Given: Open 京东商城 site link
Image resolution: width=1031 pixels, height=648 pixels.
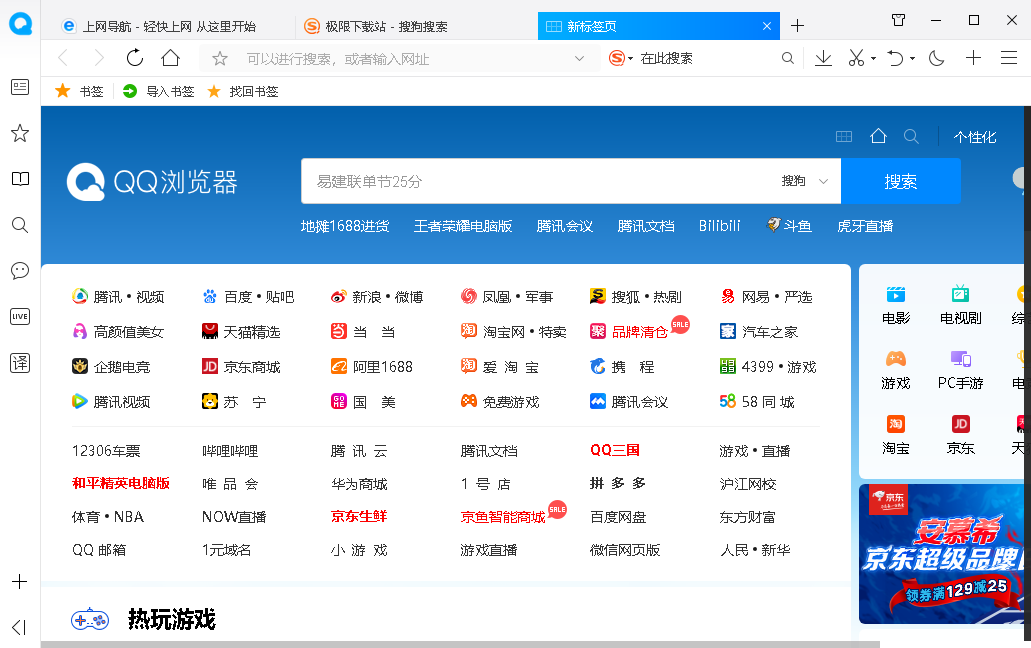Looking at the screenshot, I should (241, 367).
